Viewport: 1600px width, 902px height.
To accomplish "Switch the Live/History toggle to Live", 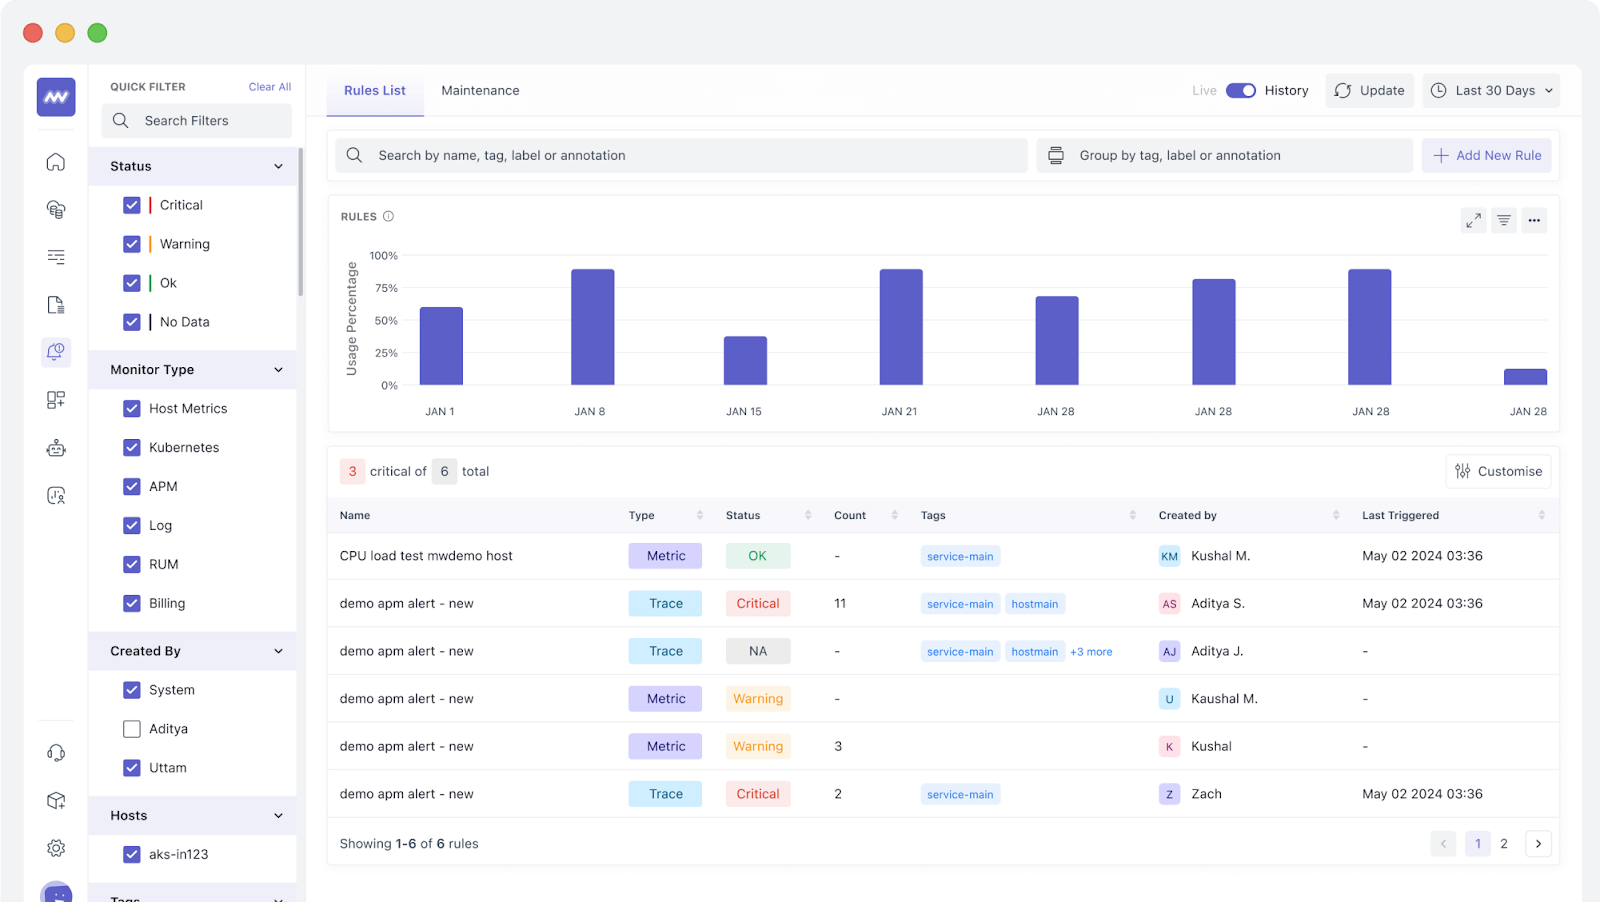I will click(1240, 90).
